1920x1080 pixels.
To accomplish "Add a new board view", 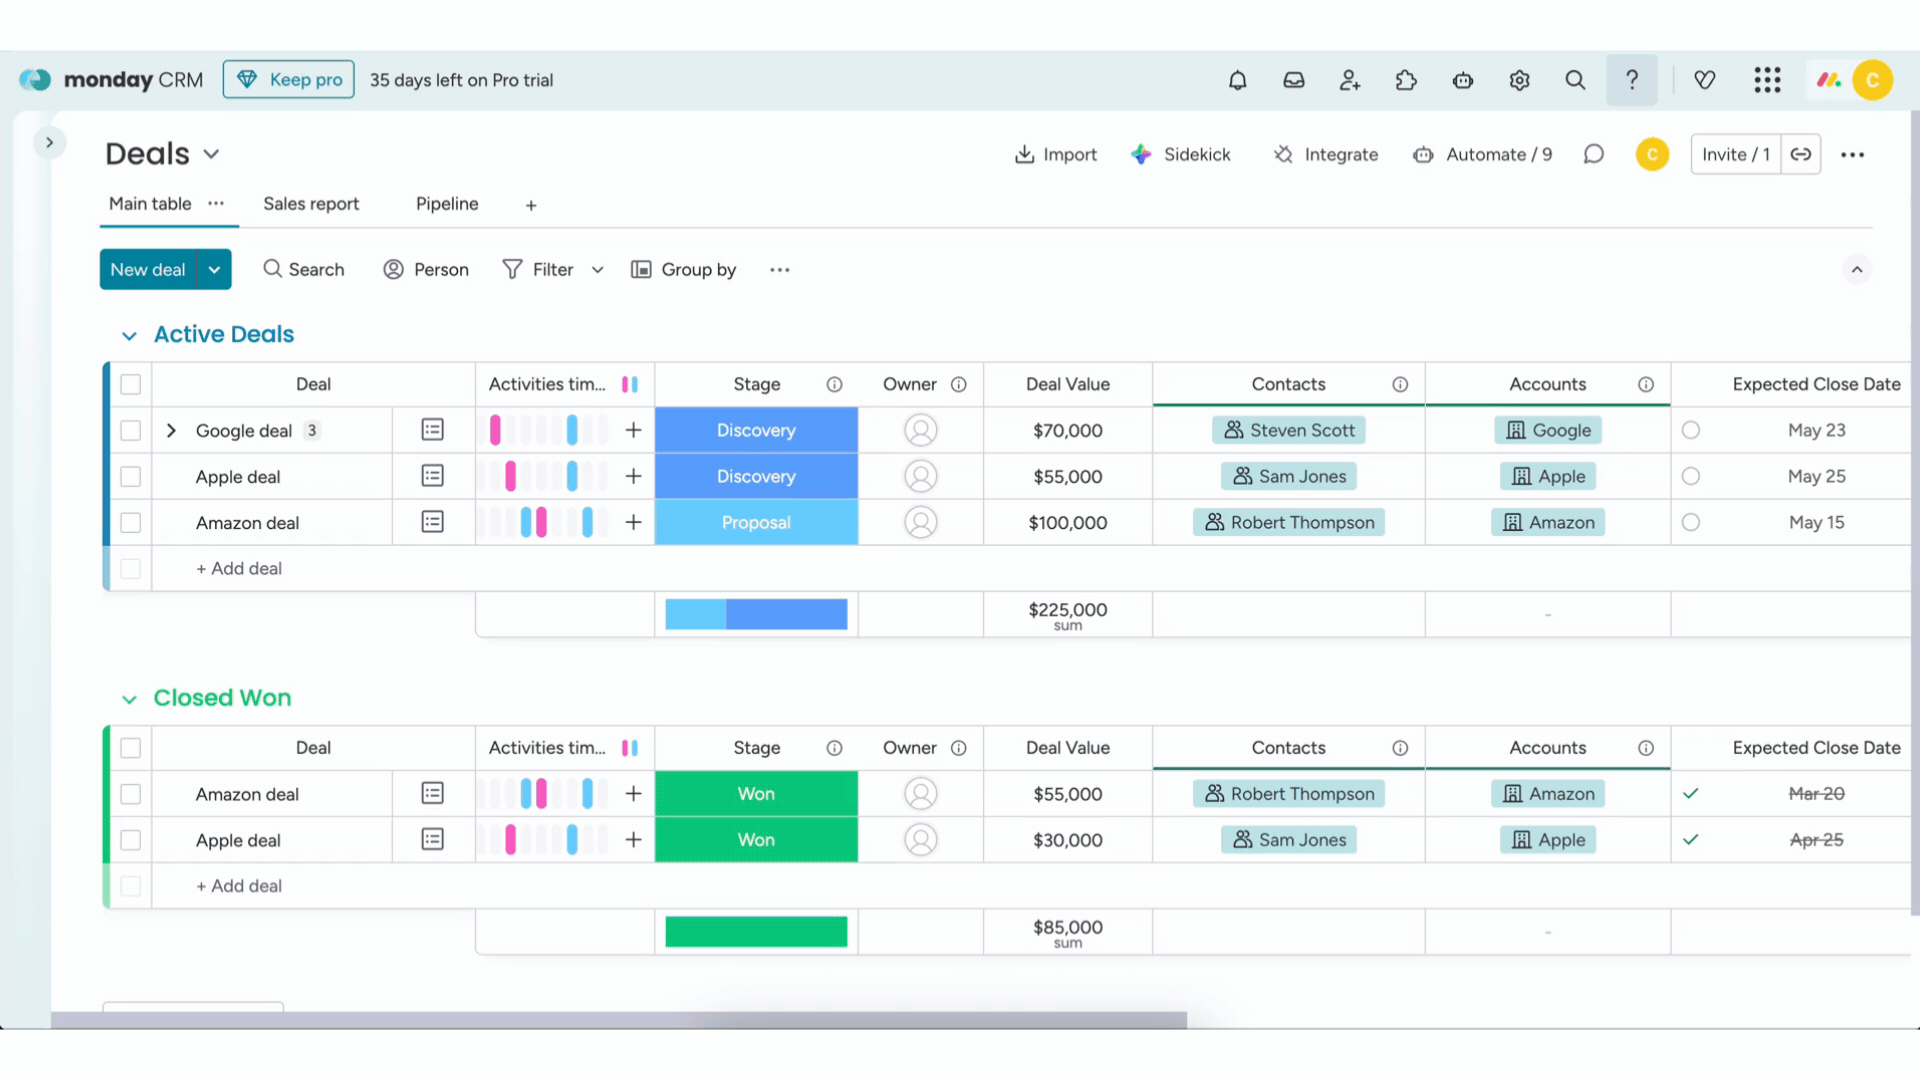I will (x=531, y=205).
